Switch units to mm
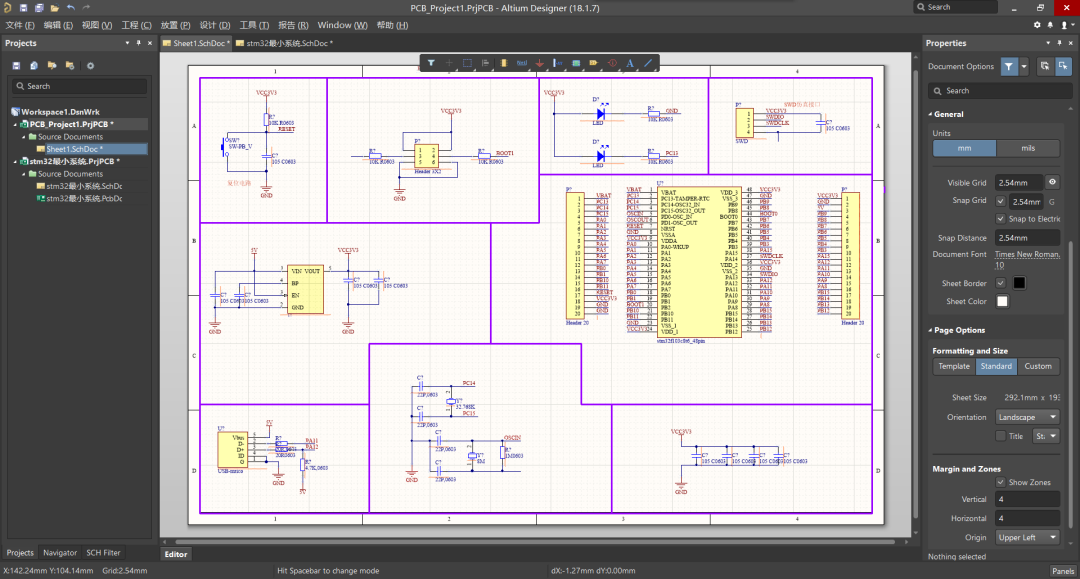The height and width of the screenshot is (579, 1080). tap(964, 148)
